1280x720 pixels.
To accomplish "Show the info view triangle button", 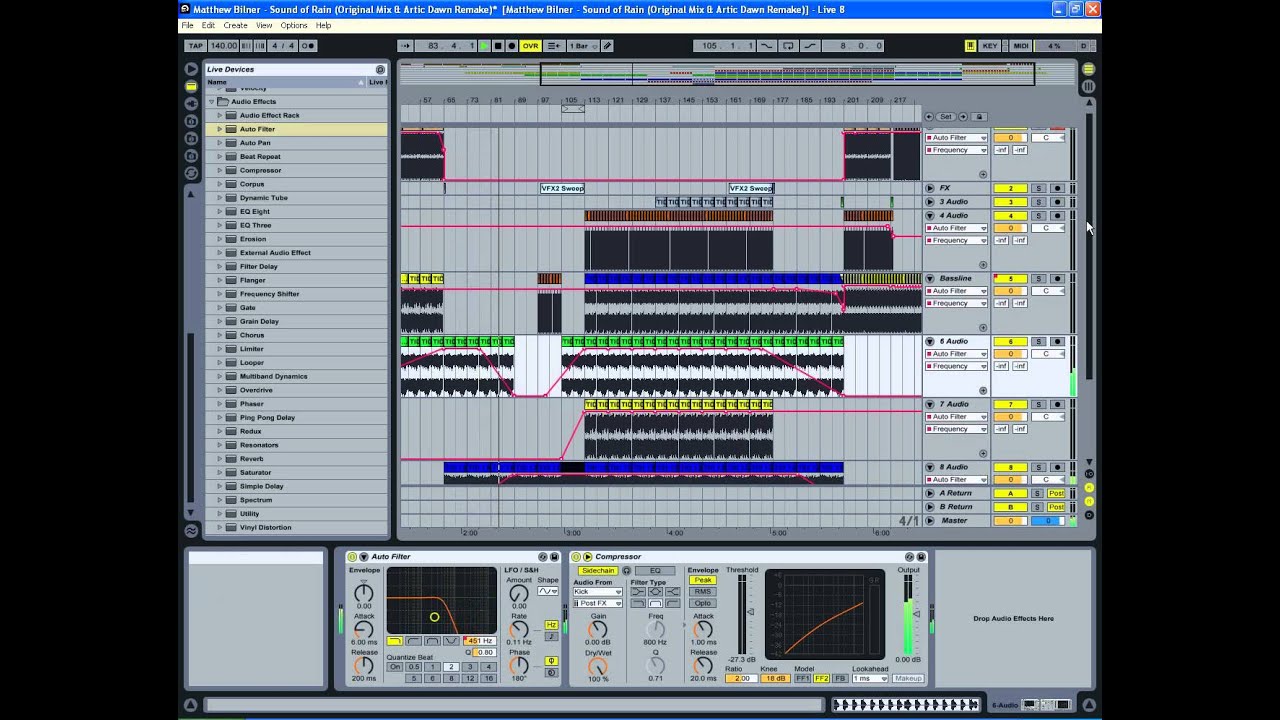I will click(191, 705).
